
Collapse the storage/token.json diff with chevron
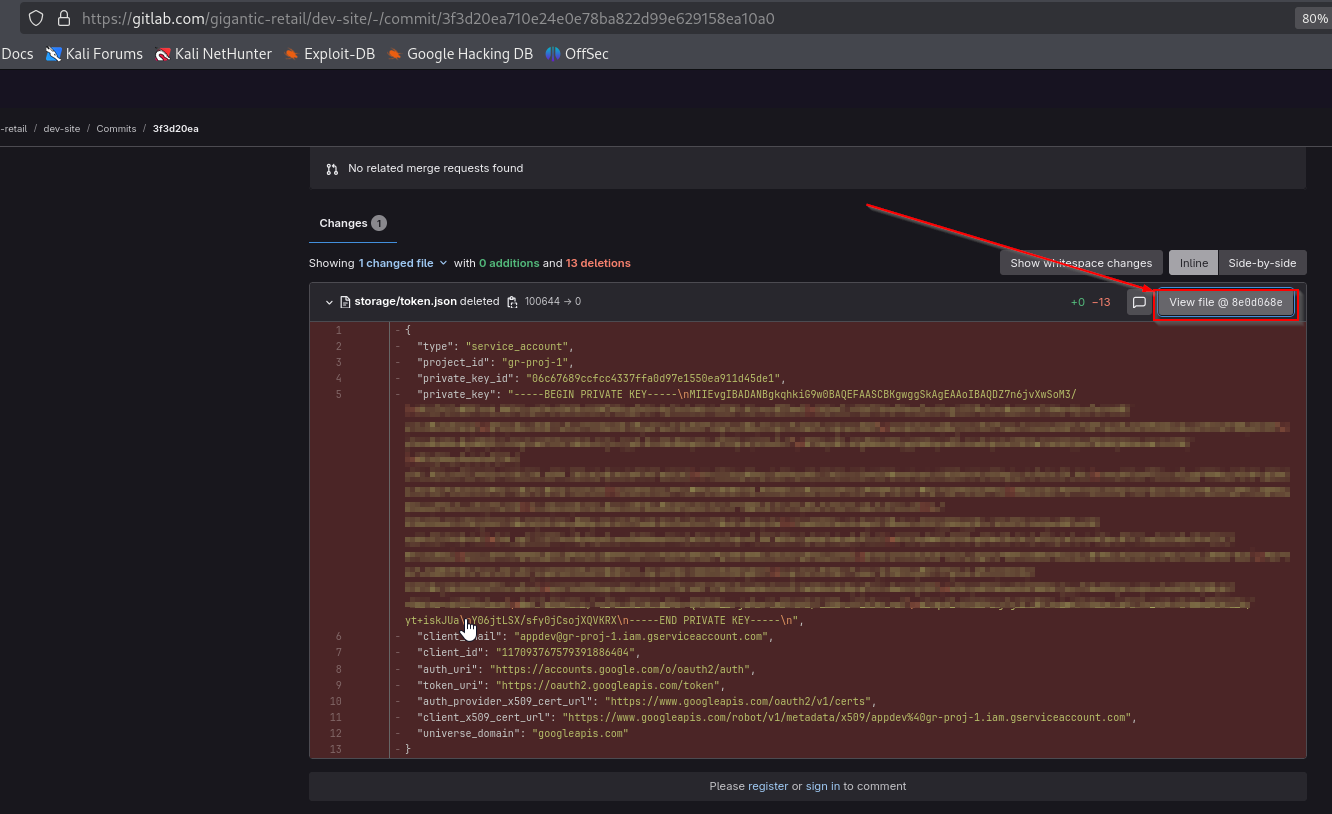[x=329, y=302]
